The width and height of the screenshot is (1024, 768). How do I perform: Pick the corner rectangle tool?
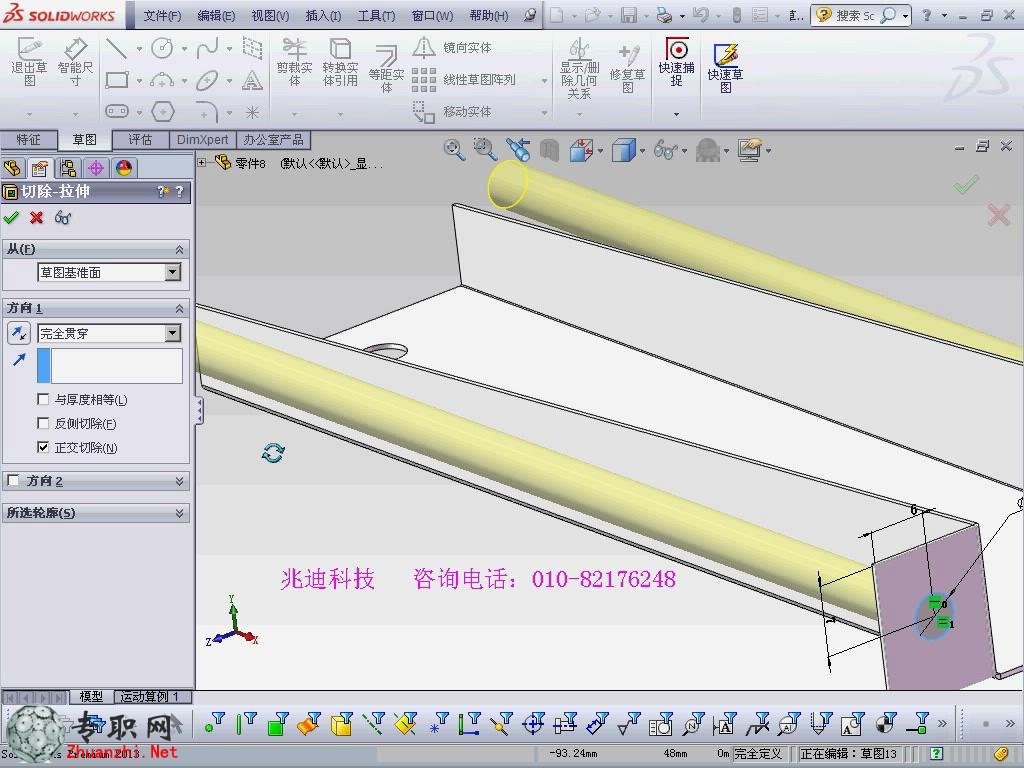pyautogui.click(x=117, y=80)
